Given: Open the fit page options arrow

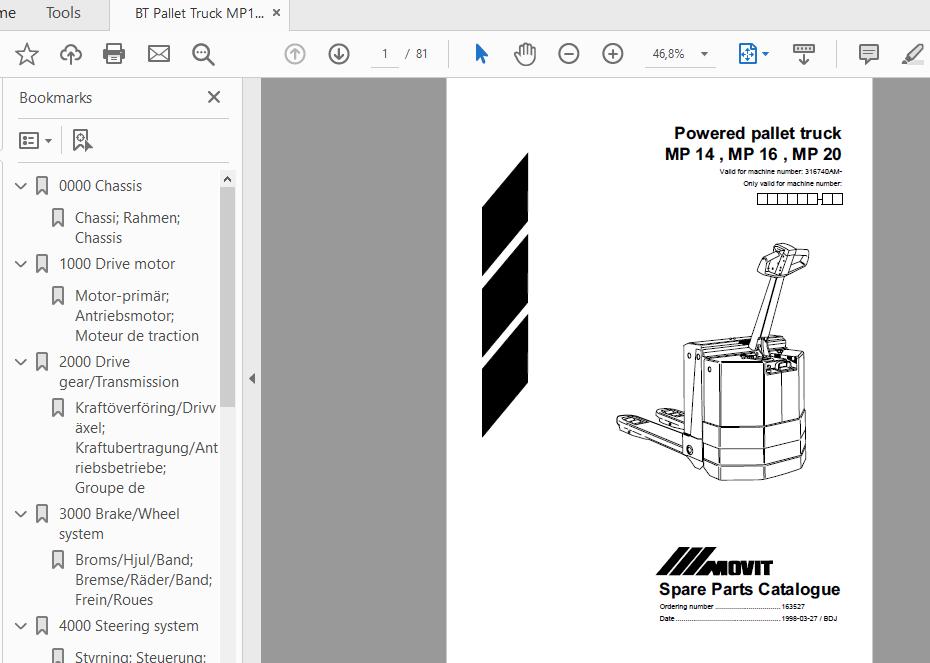Looking at the screenshot, I should [765, 54].
